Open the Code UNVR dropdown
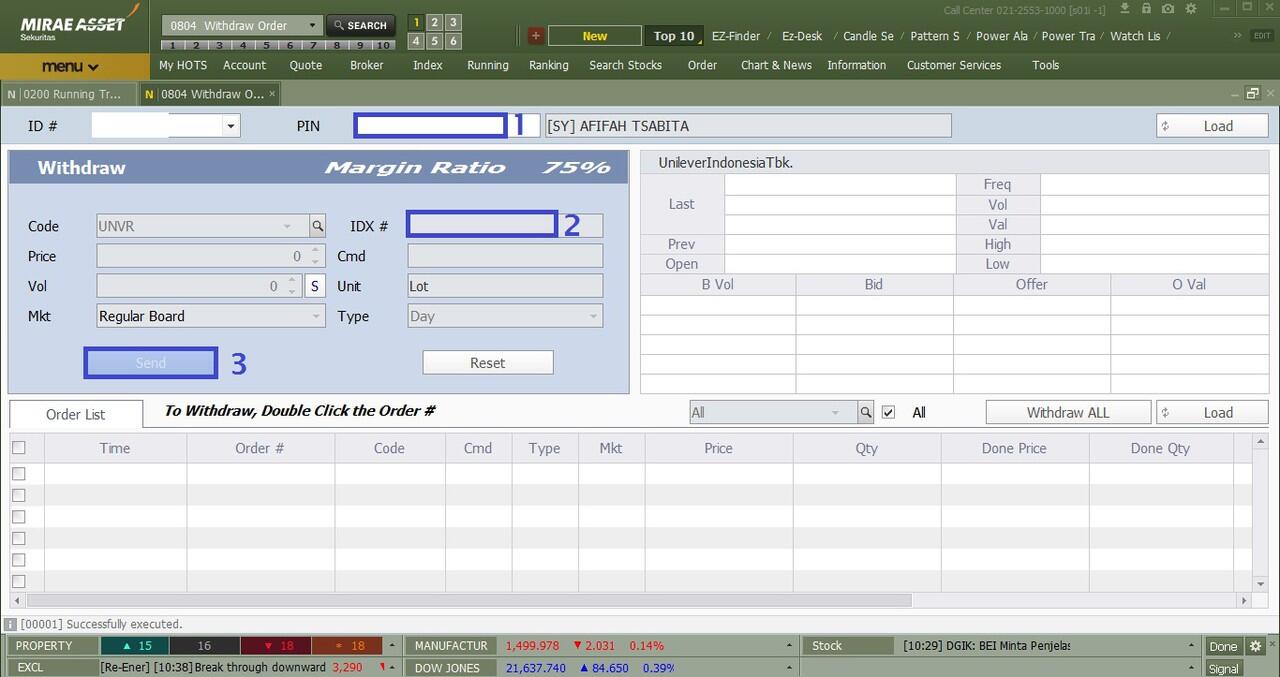This screenshot has height=677, width=1280. (288, 226)
